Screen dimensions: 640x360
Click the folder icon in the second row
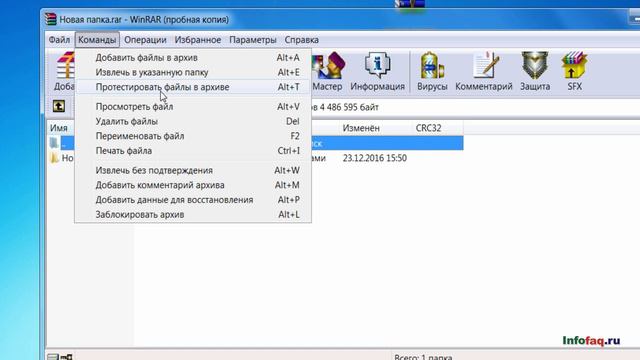click(54, 158)
